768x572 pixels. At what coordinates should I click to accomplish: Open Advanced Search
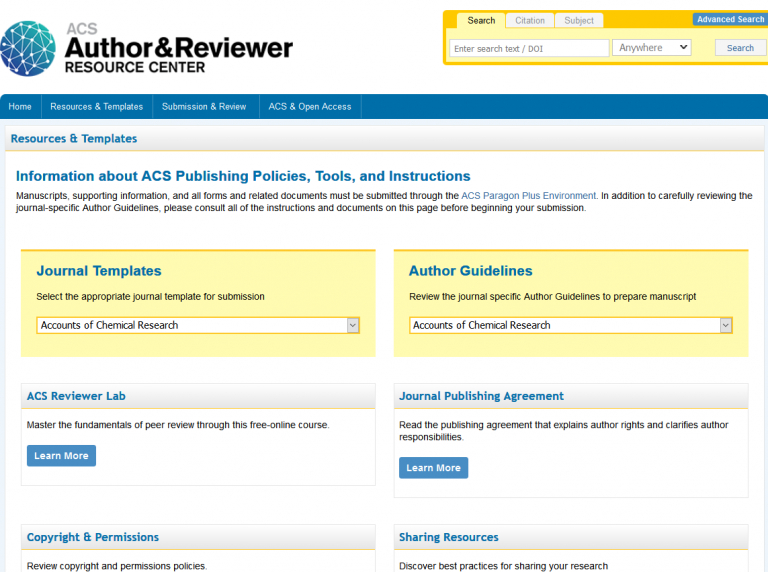[x=730, y=19]
